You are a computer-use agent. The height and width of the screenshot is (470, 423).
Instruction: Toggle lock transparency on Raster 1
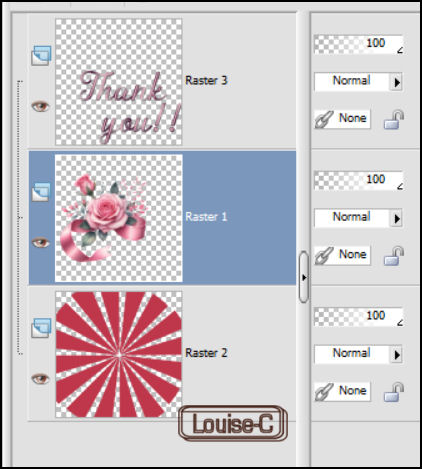(x=394, y=256)
